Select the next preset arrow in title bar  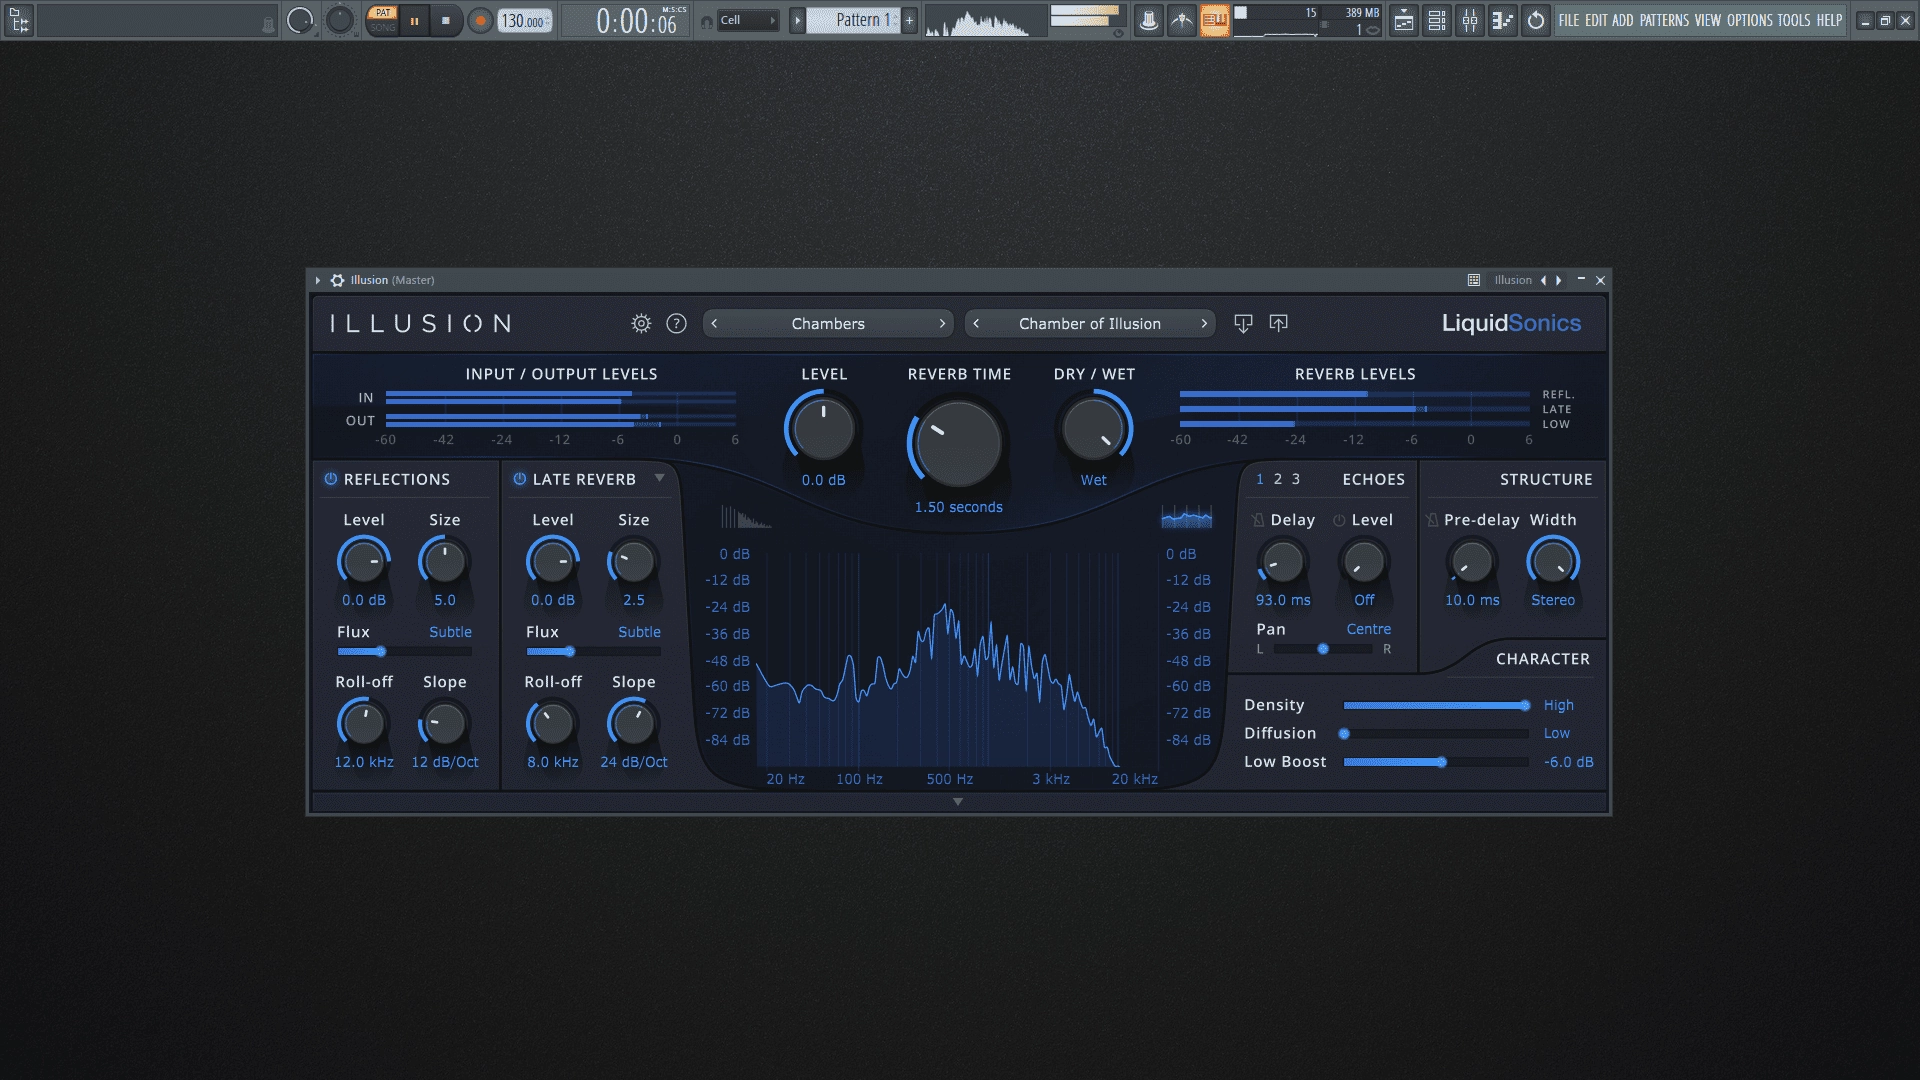[1558, 280]
